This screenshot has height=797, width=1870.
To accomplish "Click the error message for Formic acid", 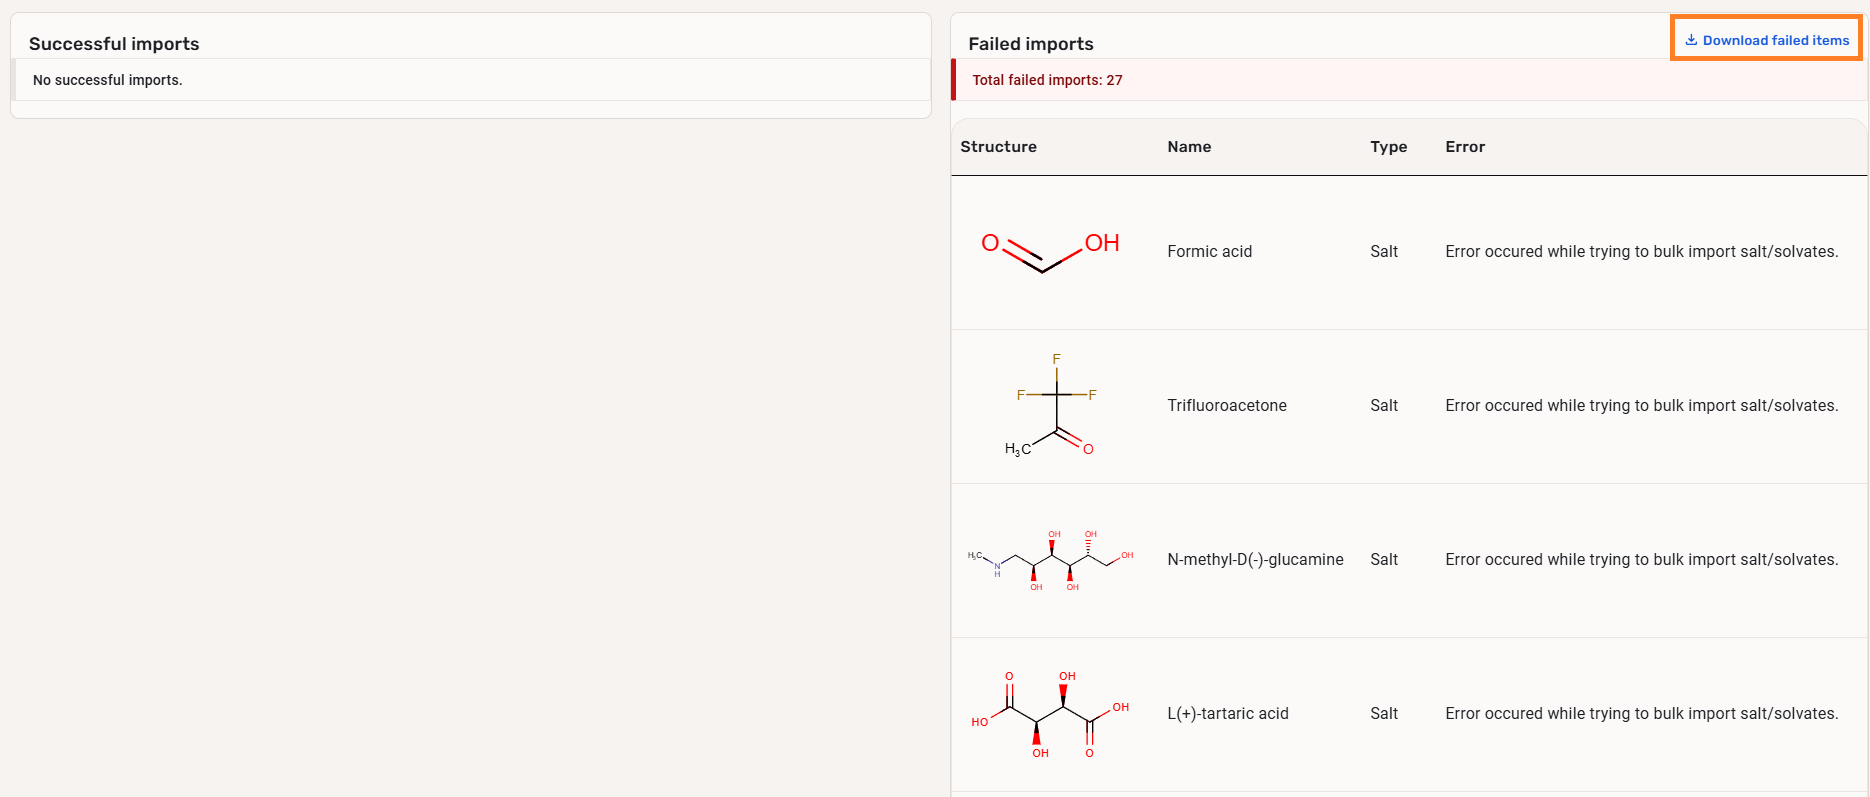I will coord(1641,252).
